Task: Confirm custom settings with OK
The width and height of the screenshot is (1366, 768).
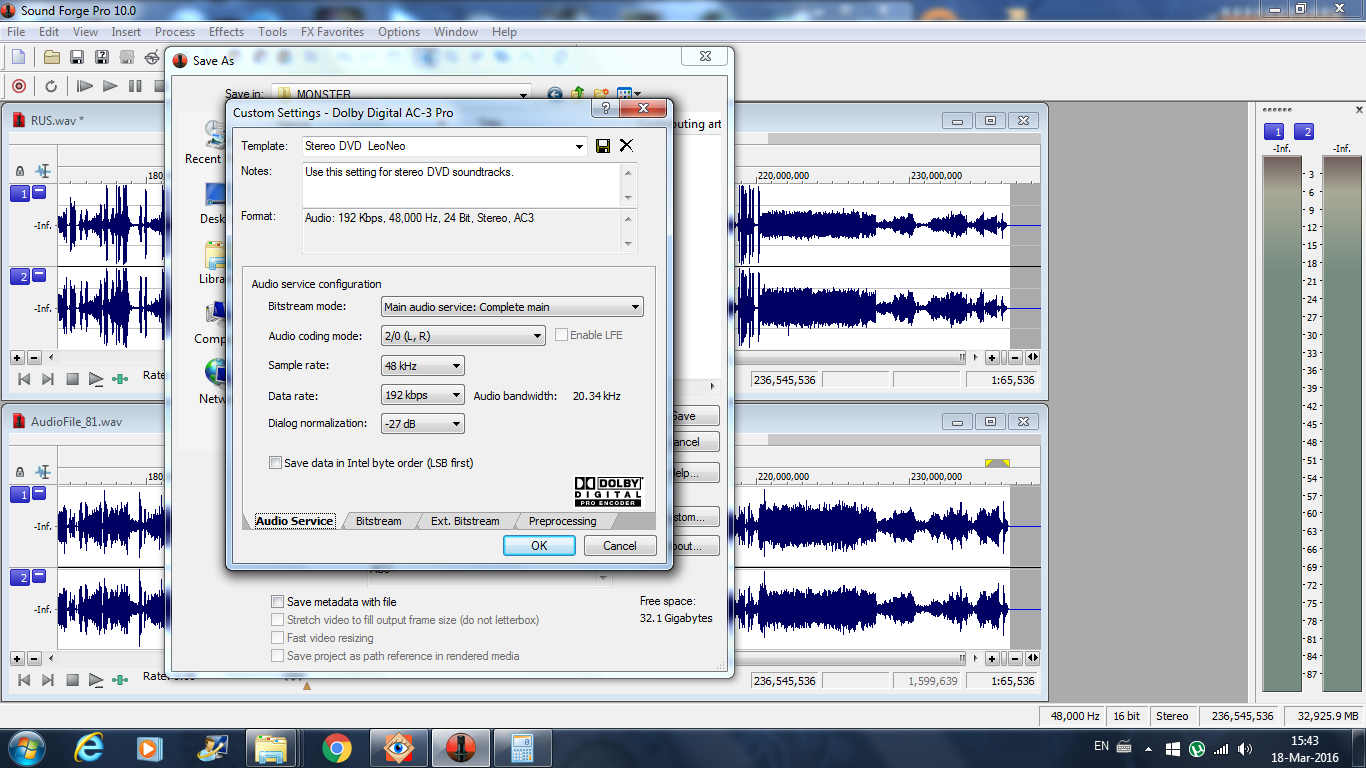Action: [x=539, y=546]
